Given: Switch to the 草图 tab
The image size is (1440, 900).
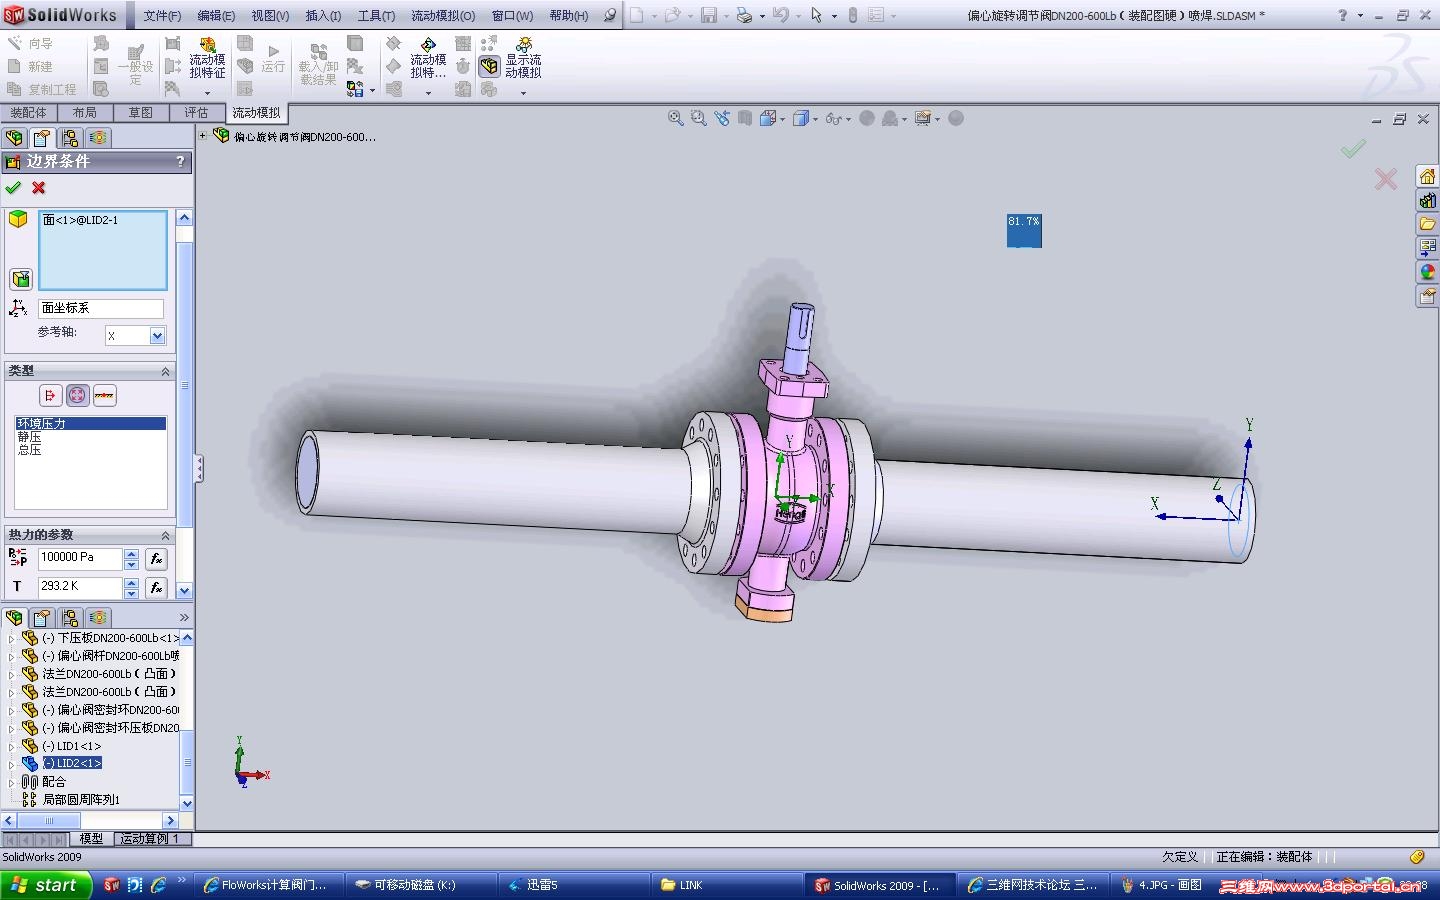Looking at the screenshot, I should (x=141, y=113).
